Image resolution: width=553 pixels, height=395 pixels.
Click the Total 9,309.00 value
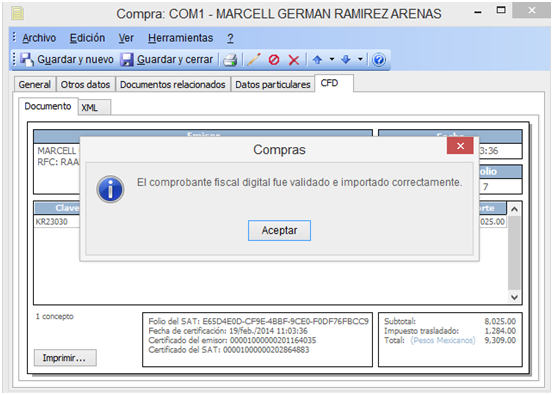coord(500,340)
